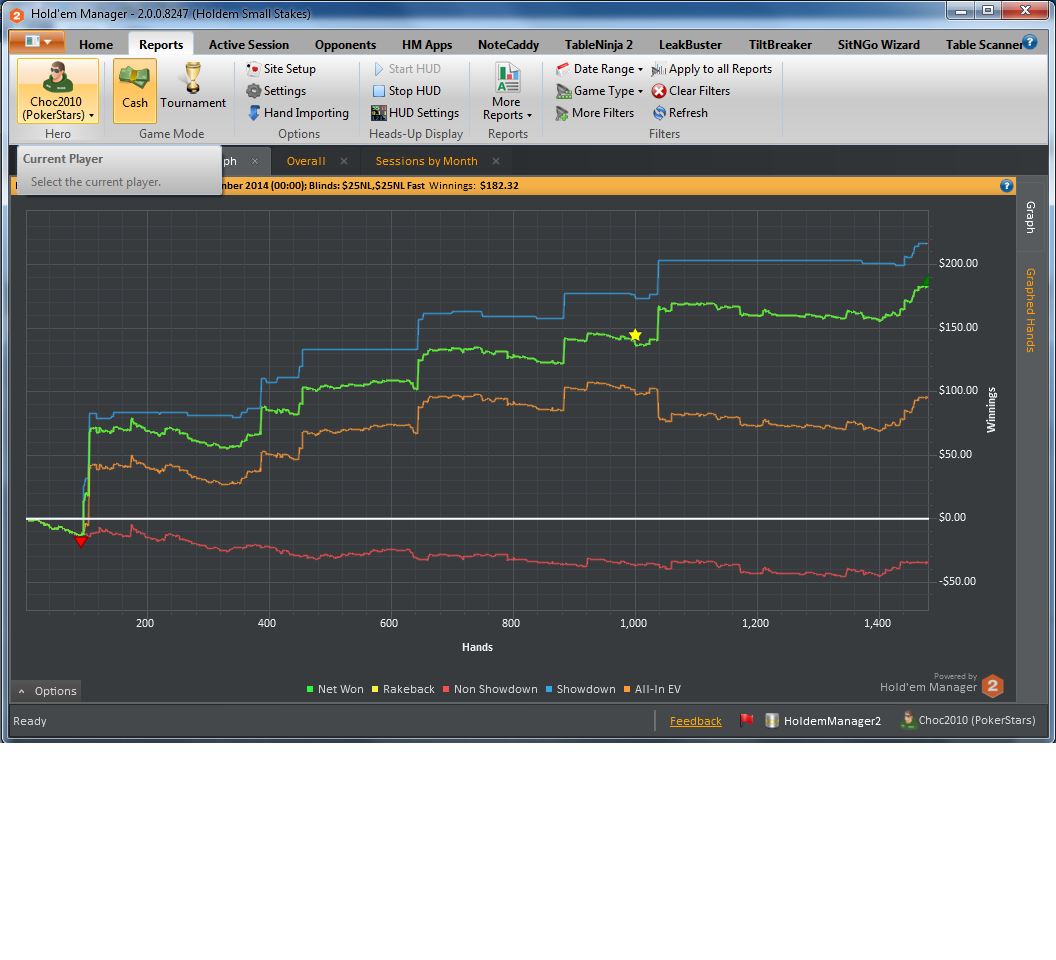This screenshot has width=1056, height=960.
Task: Click red triangle low-point marker
Action: 81,541
